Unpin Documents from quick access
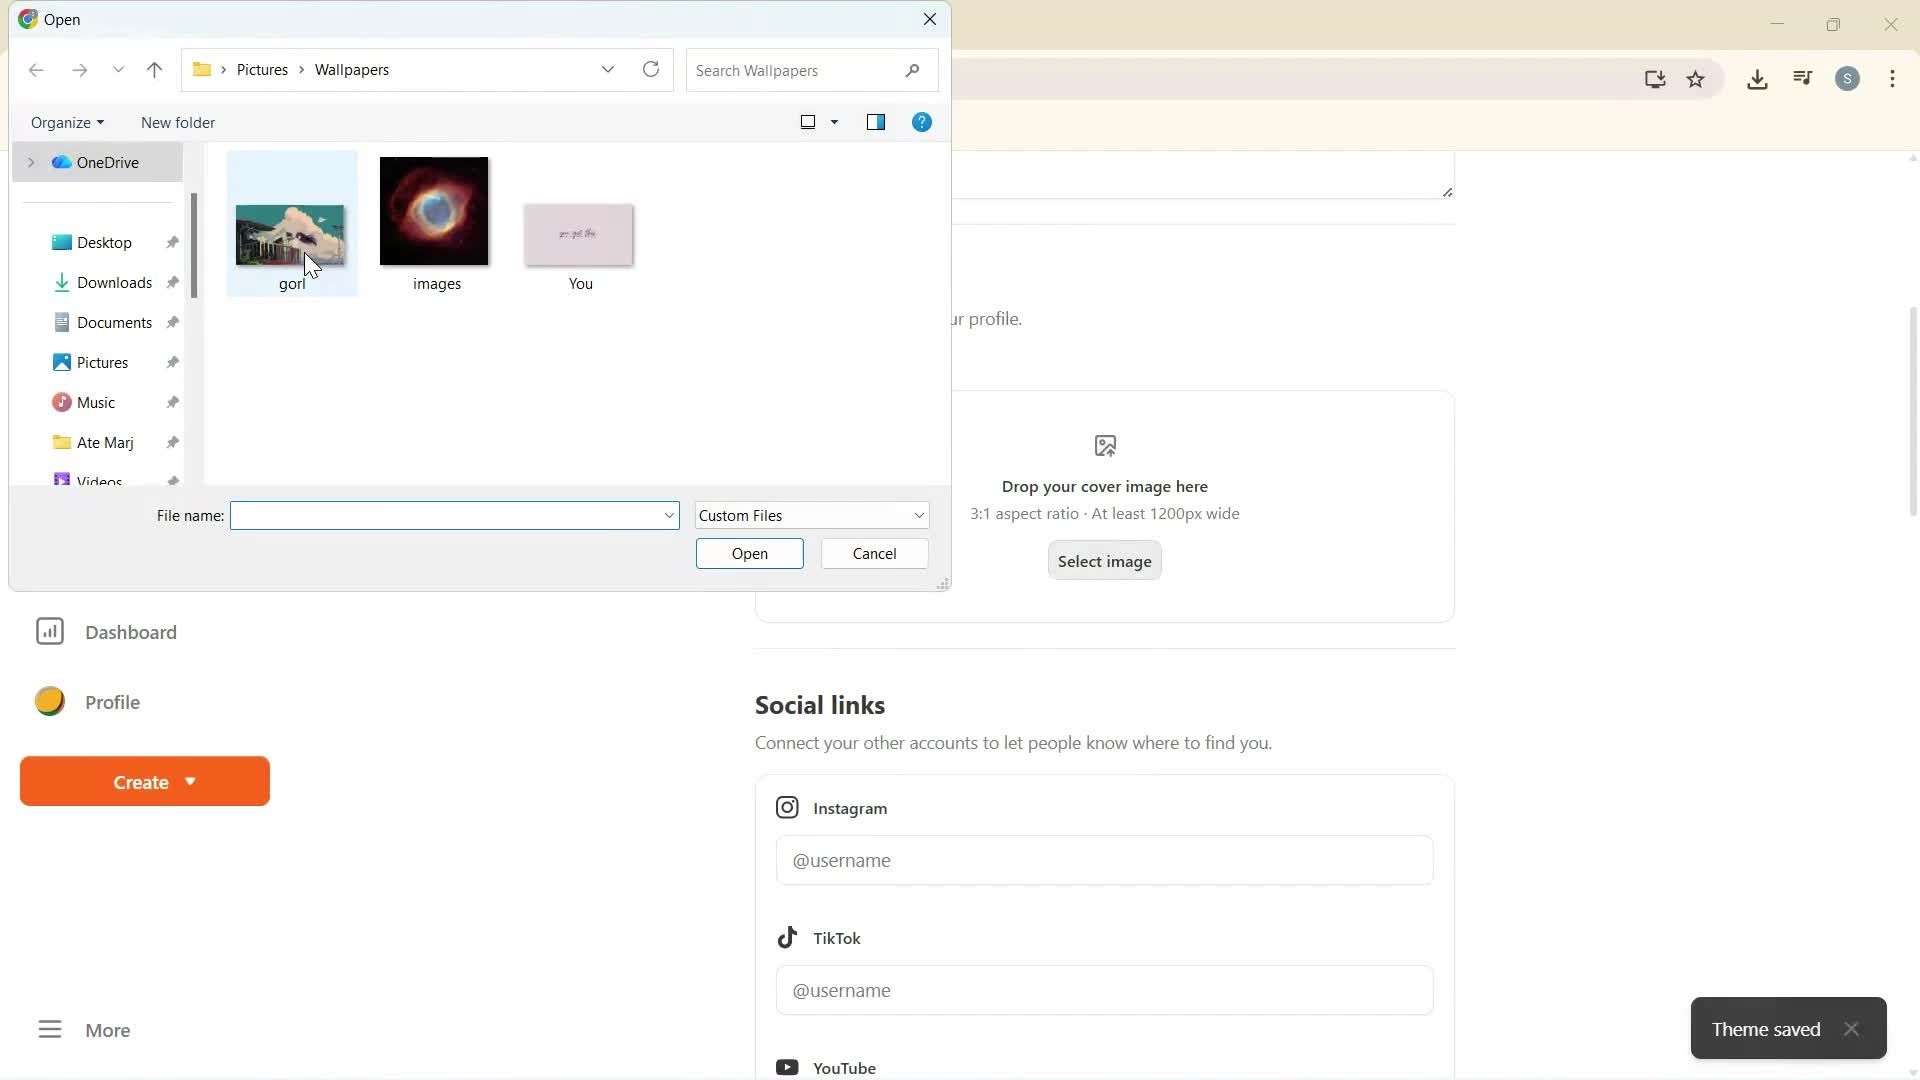Image resolution: width=1920 pixels, height=1080 pixels. 172,322
